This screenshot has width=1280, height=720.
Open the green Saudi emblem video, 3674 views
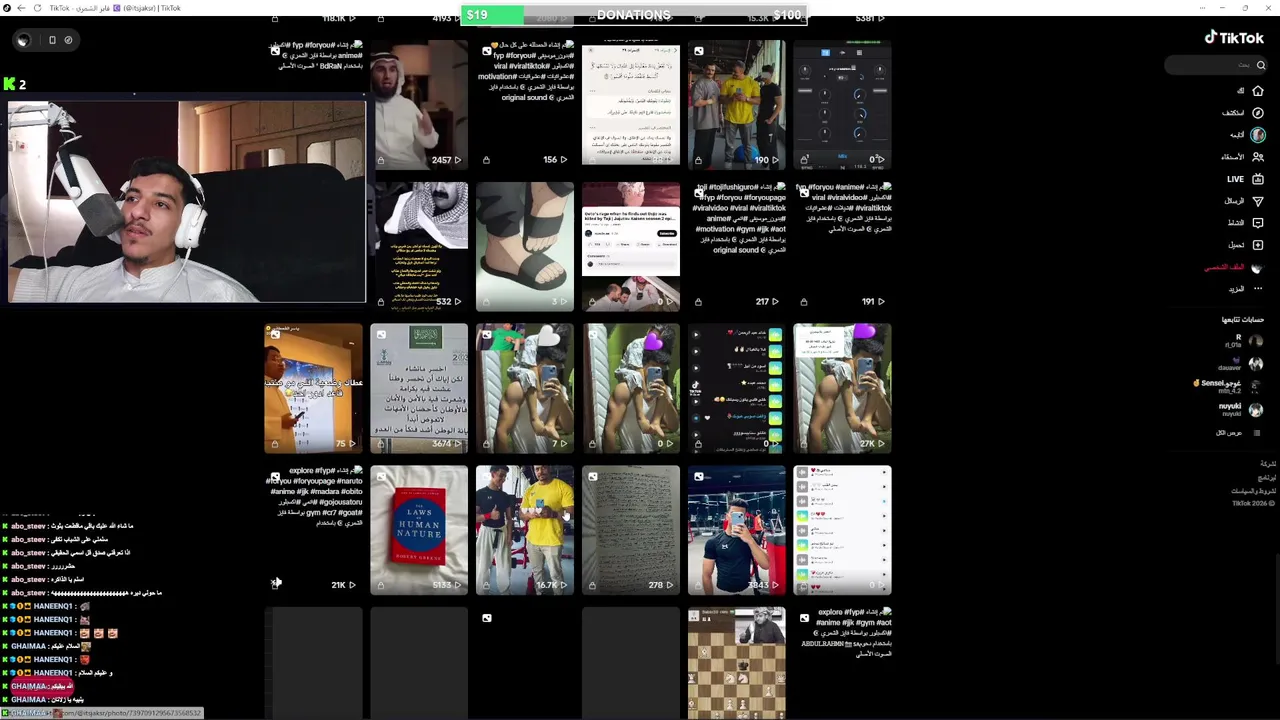(x=419, y=388)
